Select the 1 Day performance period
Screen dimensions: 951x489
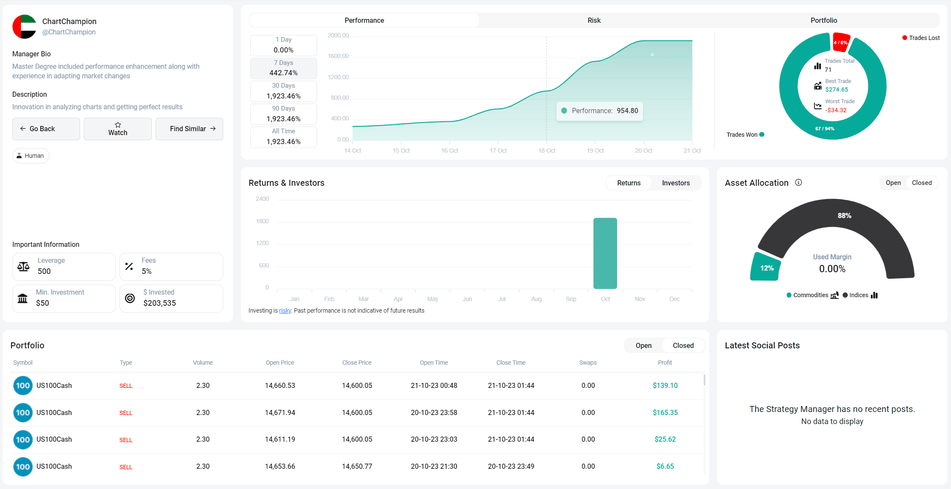pyautogui.click(x=283, y=45)
